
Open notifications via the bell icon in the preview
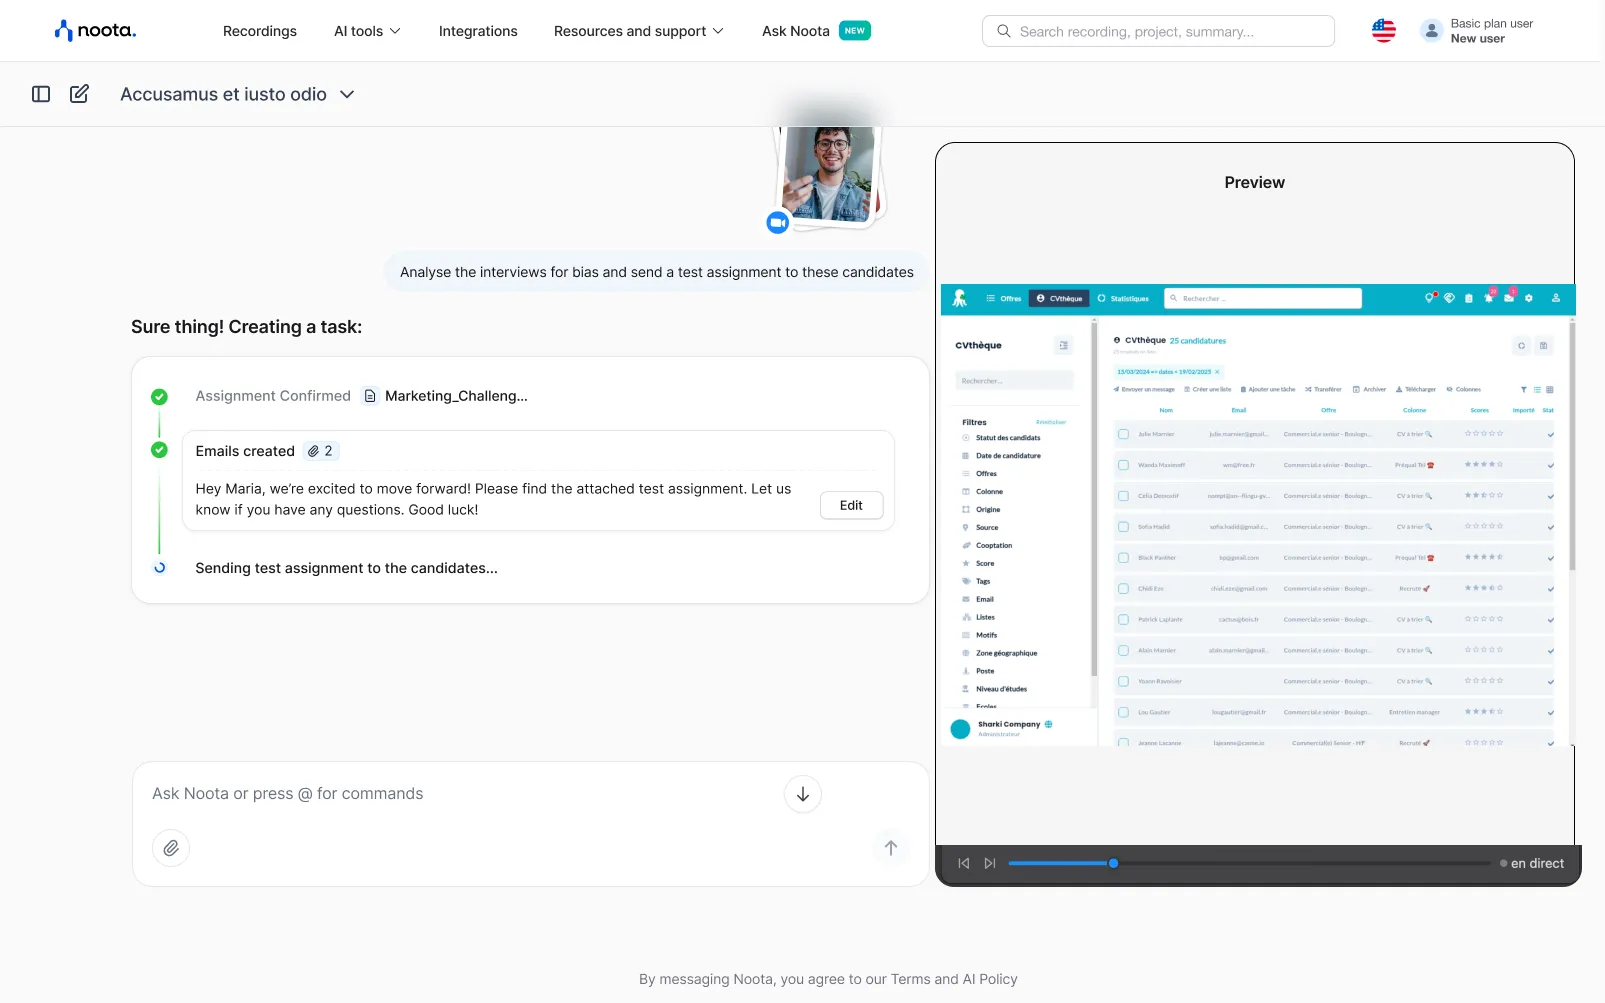pos(1488,298)
